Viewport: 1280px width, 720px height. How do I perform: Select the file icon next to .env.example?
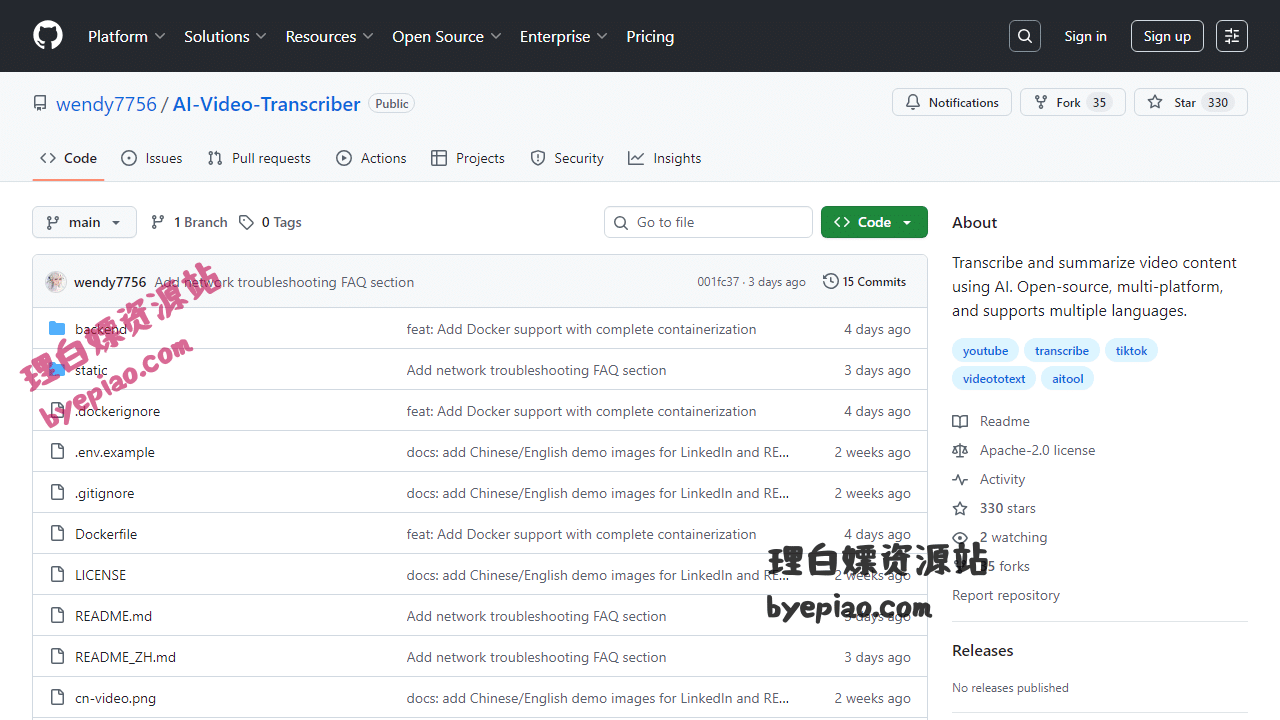tap(57, 452)
